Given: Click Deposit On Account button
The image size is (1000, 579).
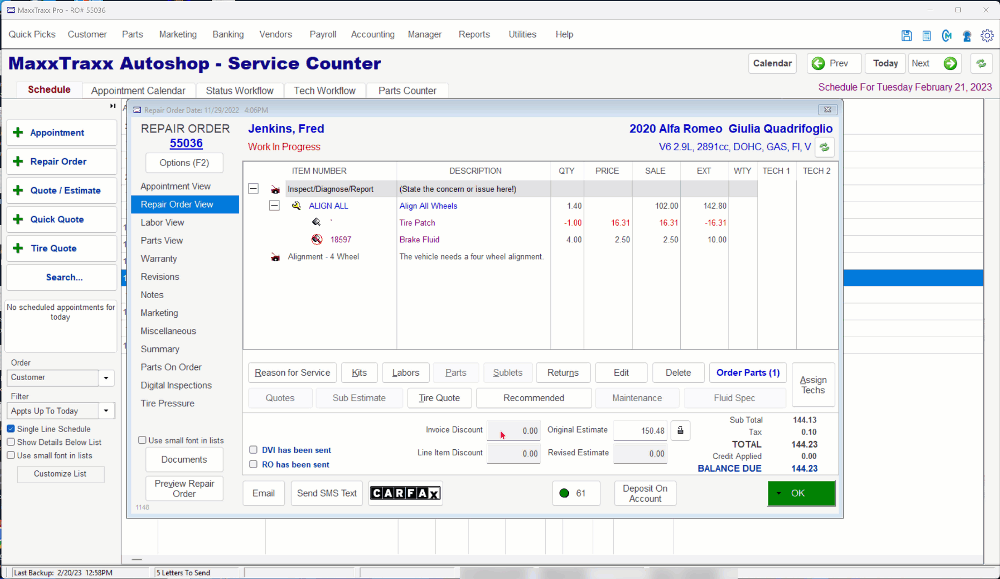Looking at the screenshot, I should click(645, 494).
